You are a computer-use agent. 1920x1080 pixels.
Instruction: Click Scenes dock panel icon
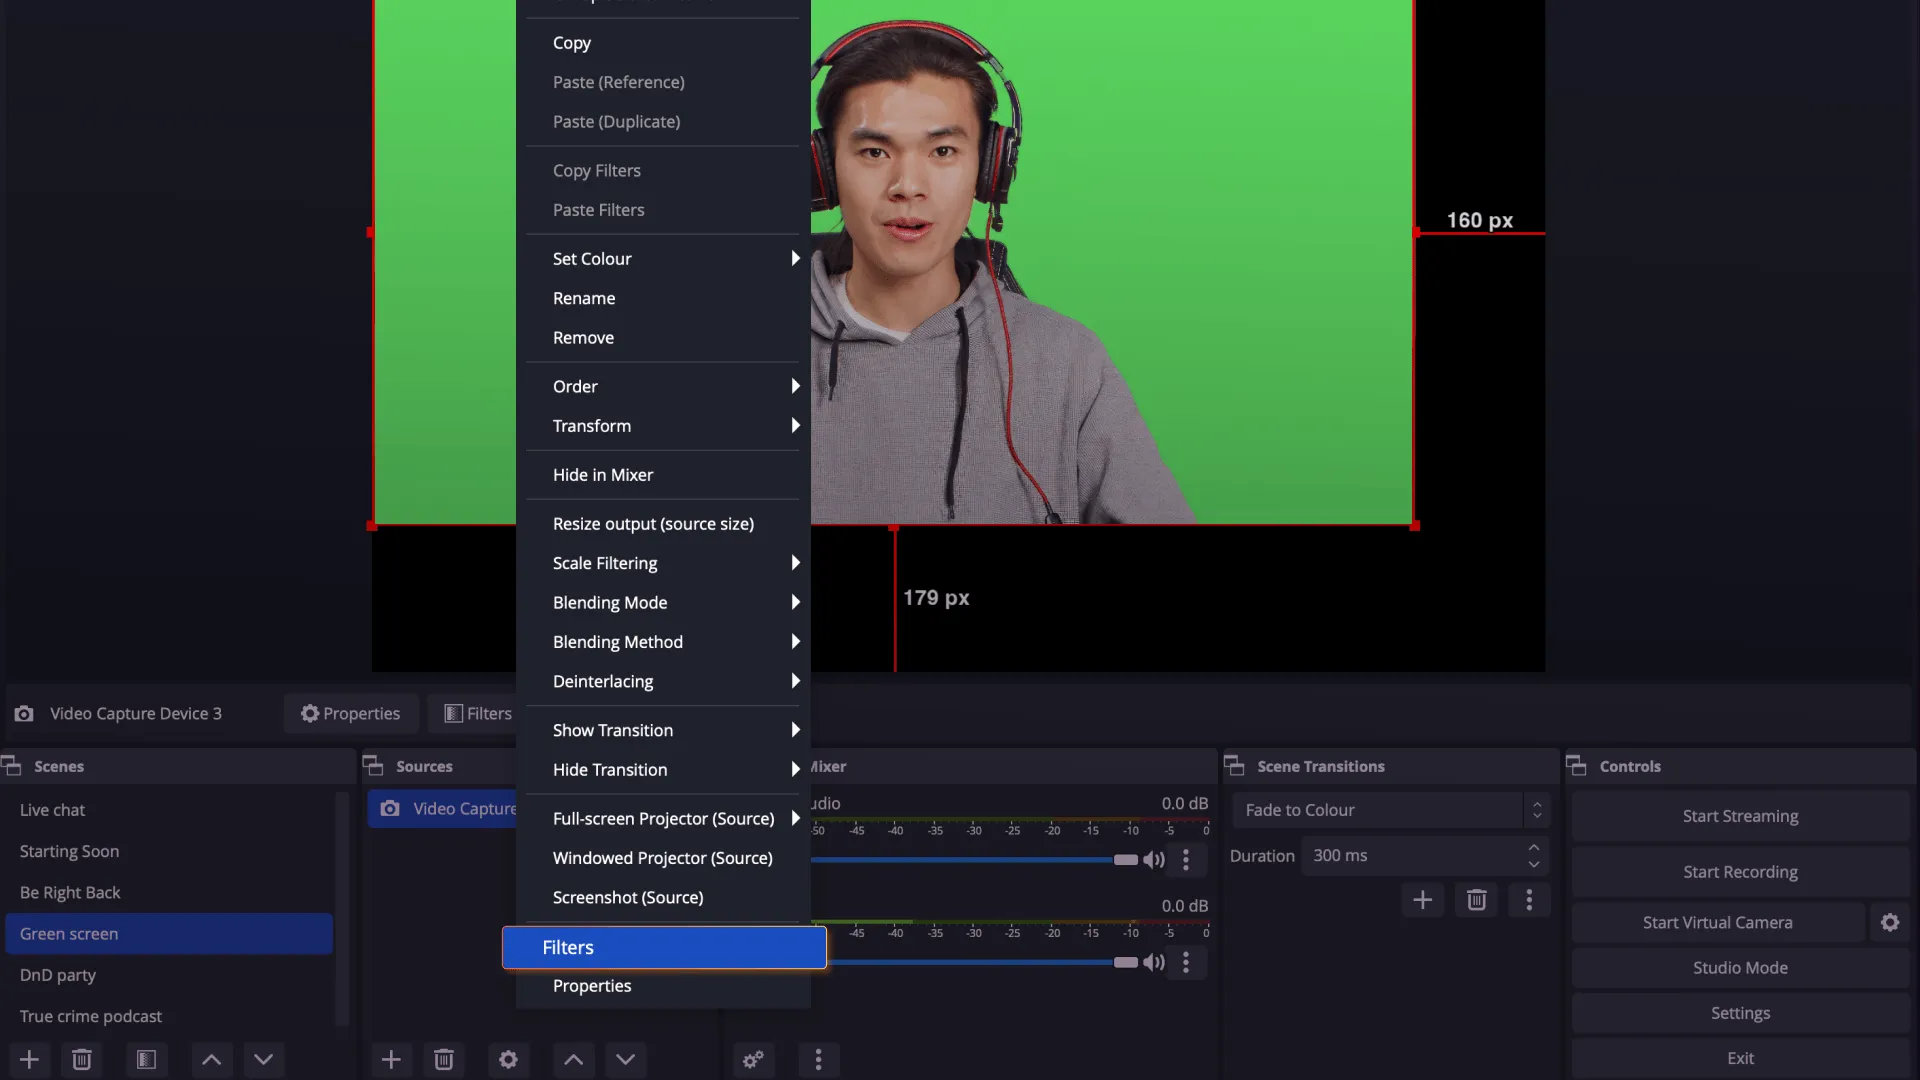(12, 766)
